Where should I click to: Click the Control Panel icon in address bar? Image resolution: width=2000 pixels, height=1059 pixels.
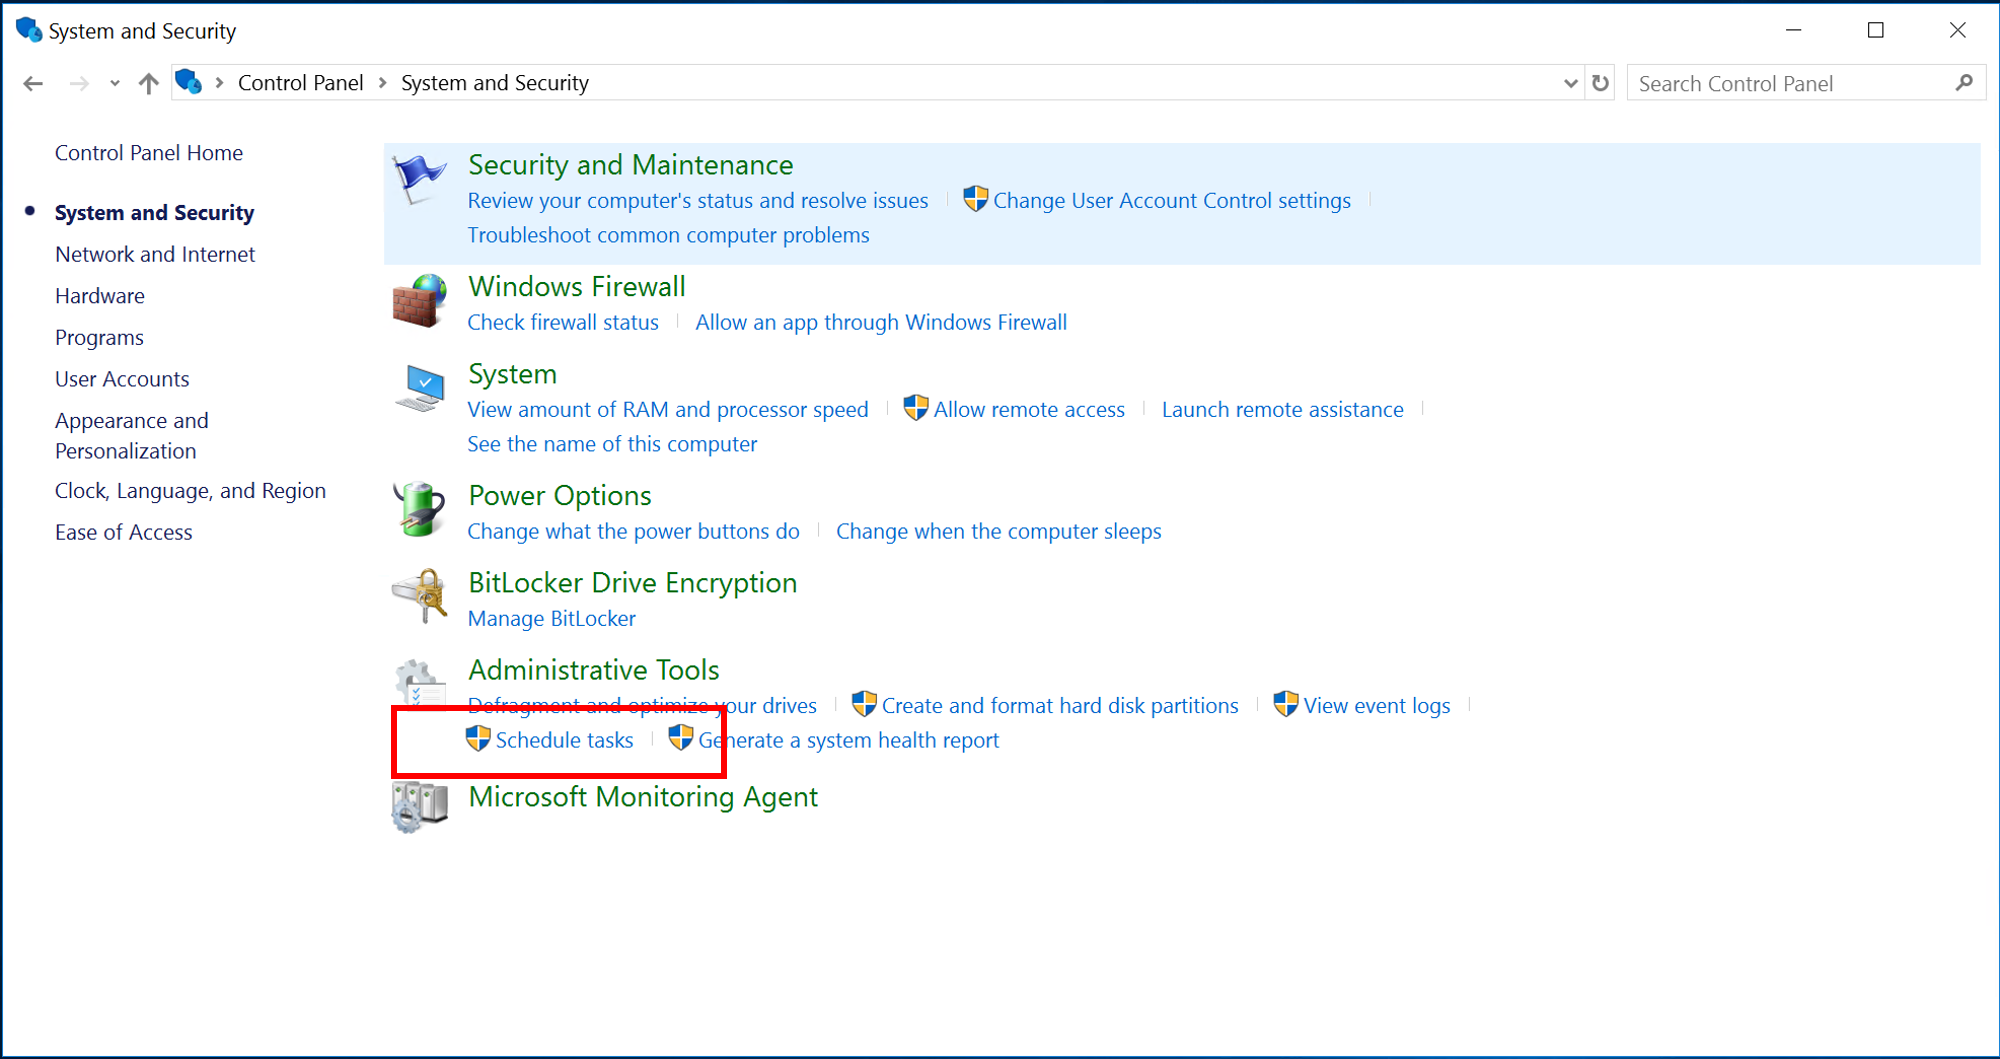click(188, 82)
